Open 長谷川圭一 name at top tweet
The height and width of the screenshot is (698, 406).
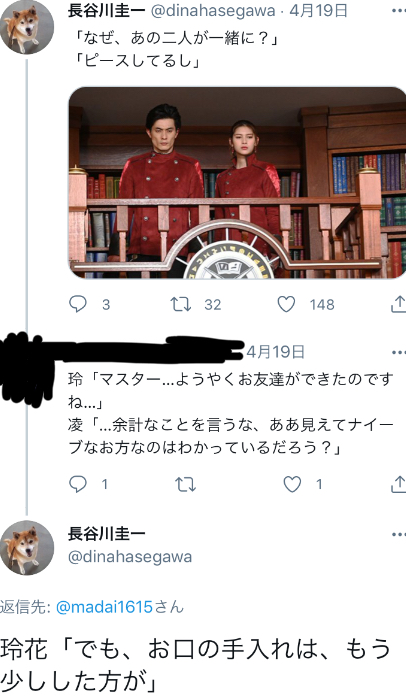[107, 11]
